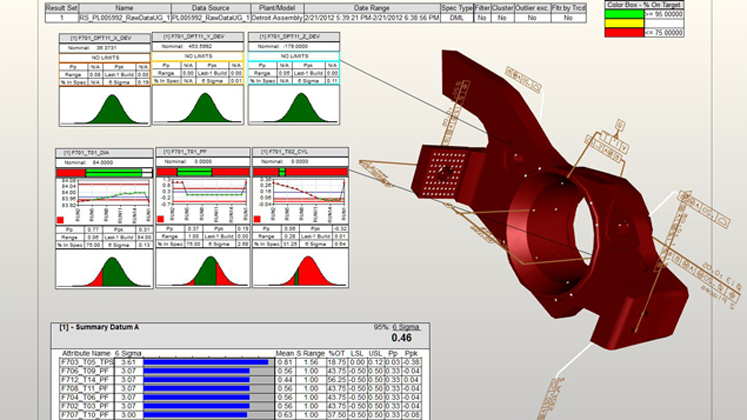Screen dimensions: 747x420
Task: Select the F708_T11_PF attribute row
Action: coord(241,389)
